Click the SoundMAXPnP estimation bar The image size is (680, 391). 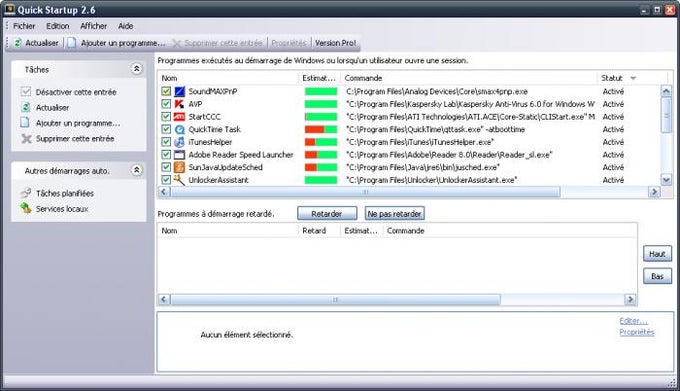(321, 91)
